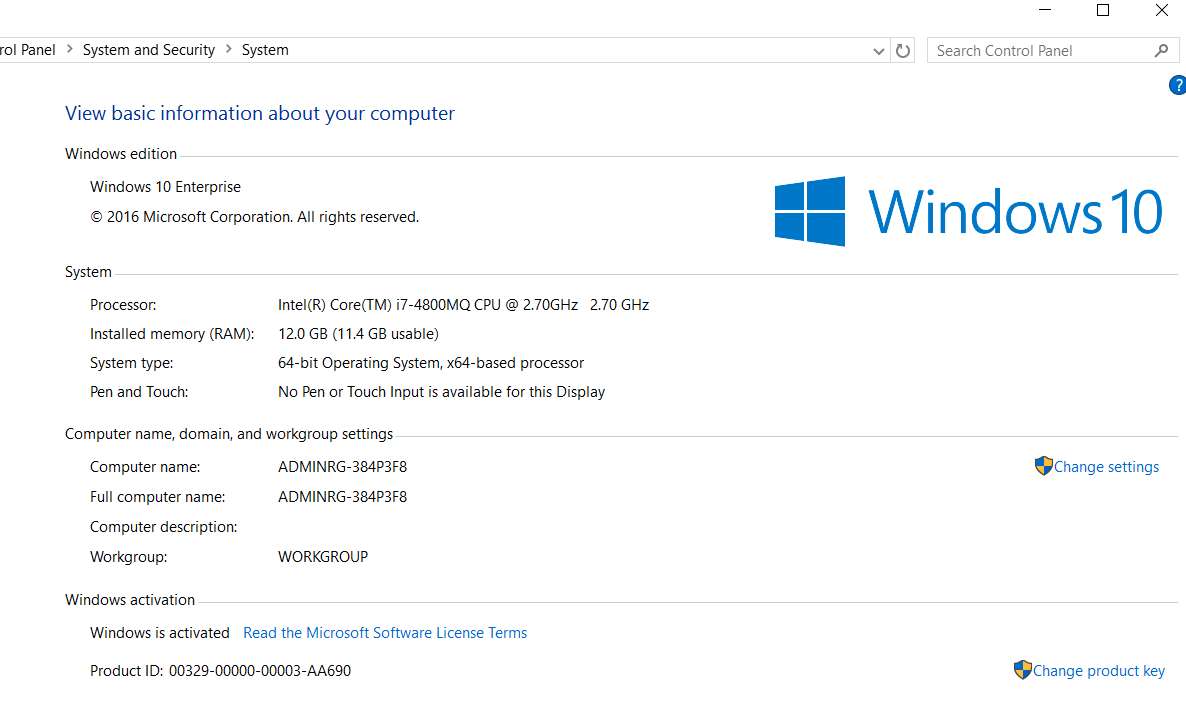Click the refresh icon beside address bar
Image resolution: width=1186 pixels, height=716 pixels.
903,51
